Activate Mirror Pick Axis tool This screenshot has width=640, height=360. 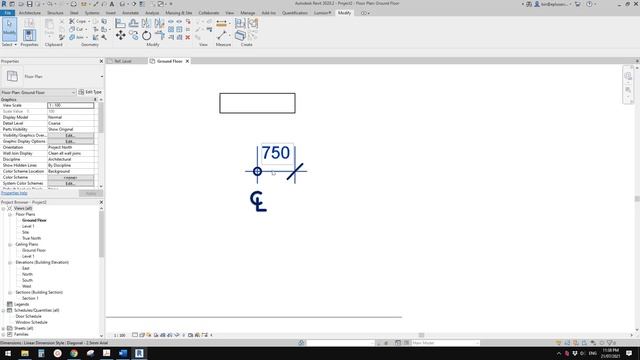146,23
